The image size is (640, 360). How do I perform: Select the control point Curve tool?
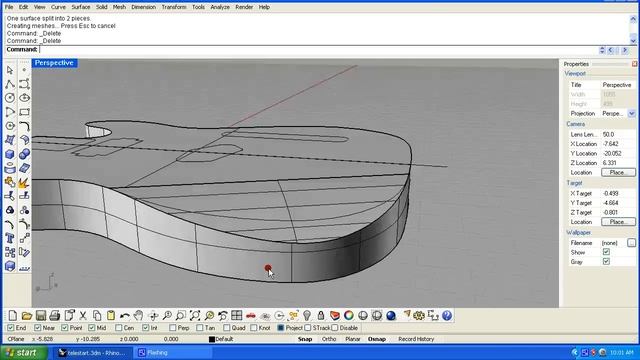point(24,84)
